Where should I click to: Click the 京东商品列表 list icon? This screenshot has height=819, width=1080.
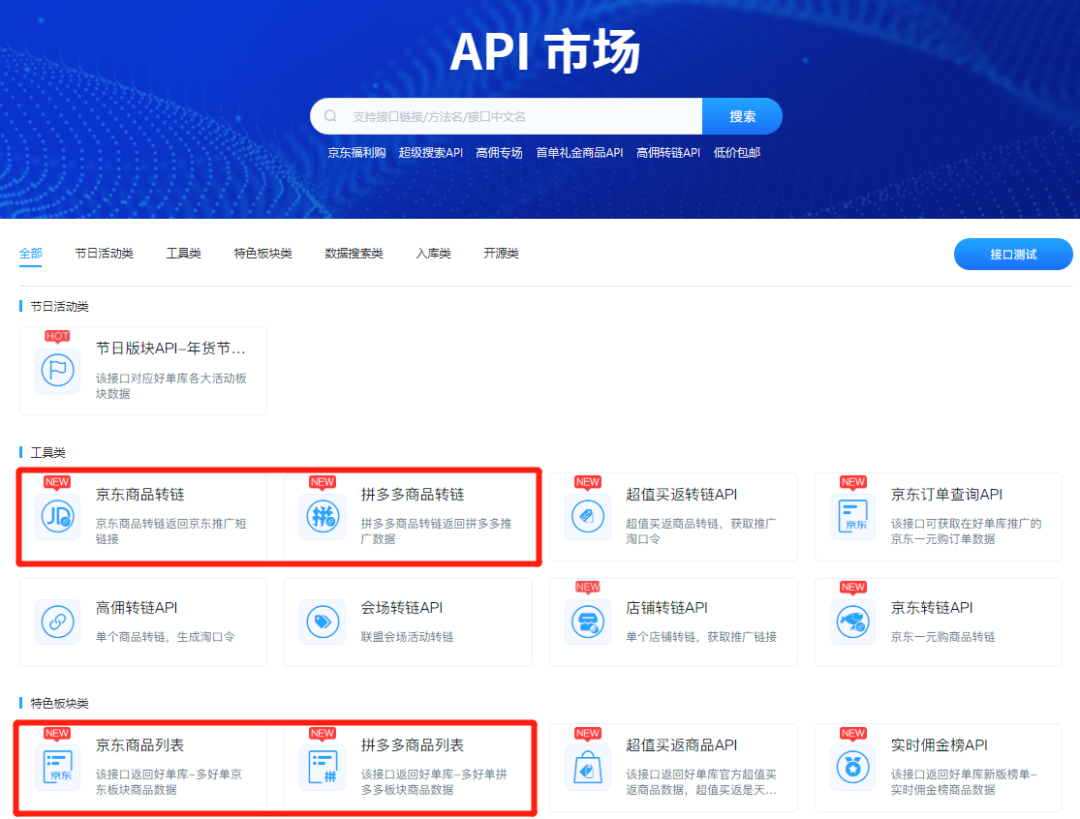(58, 767)
